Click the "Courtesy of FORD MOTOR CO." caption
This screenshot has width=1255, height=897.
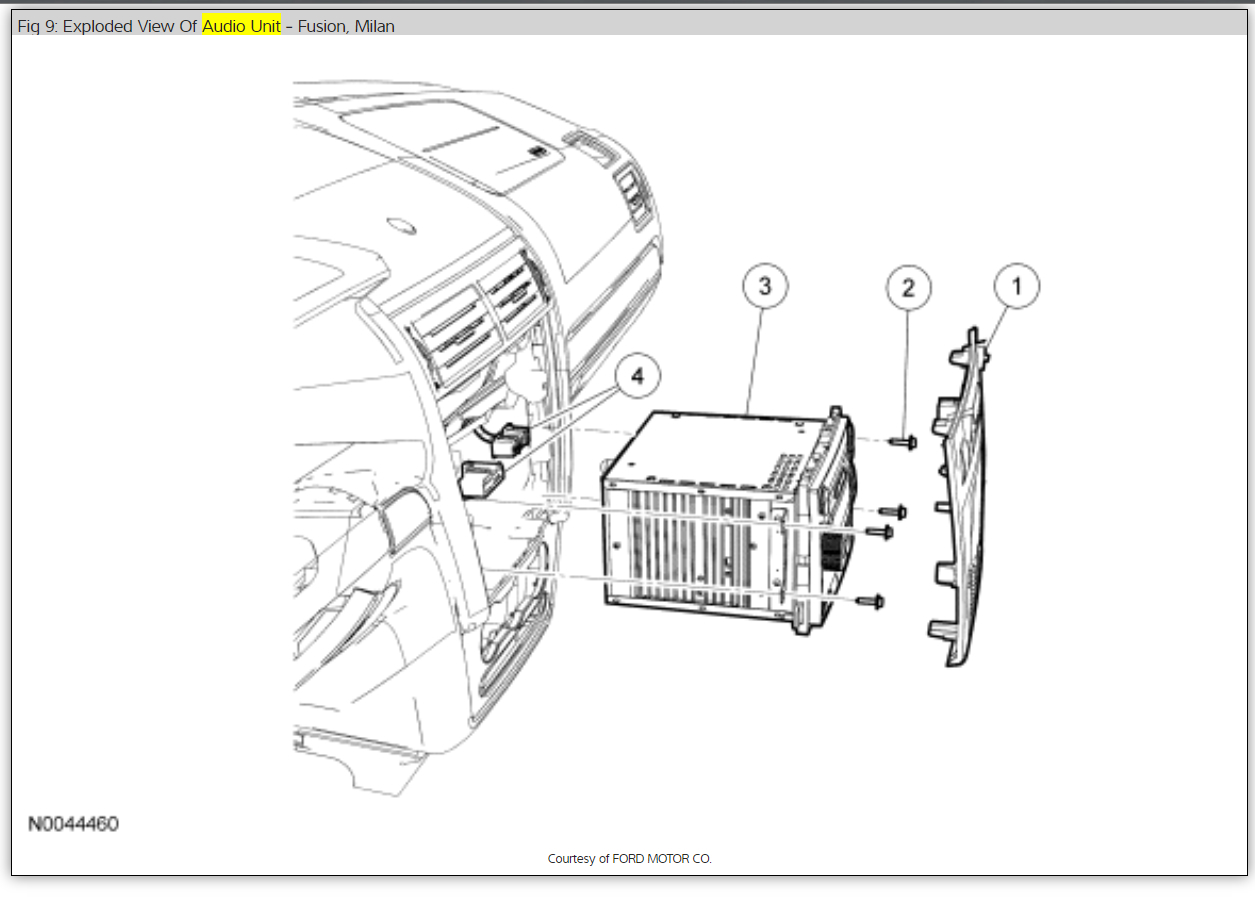pos(630,859)
